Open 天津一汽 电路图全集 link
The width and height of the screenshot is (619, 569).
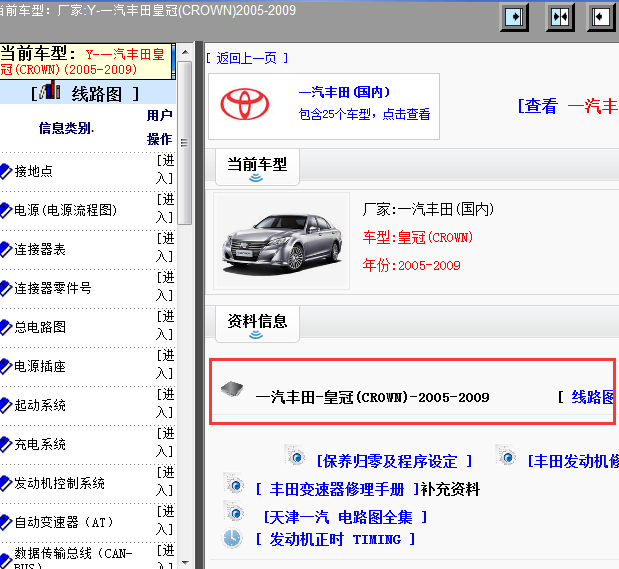pyautogui.click(x=345, y=517)
